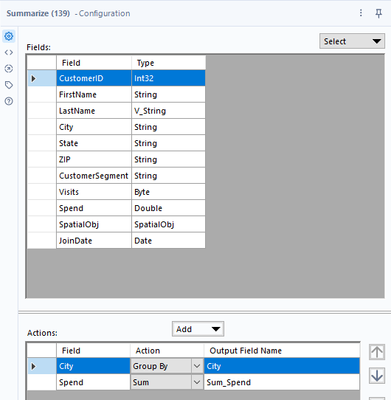391x400 pixels.
Task: Open the Navigation icon in sidebar
Action: click(9, 69)
